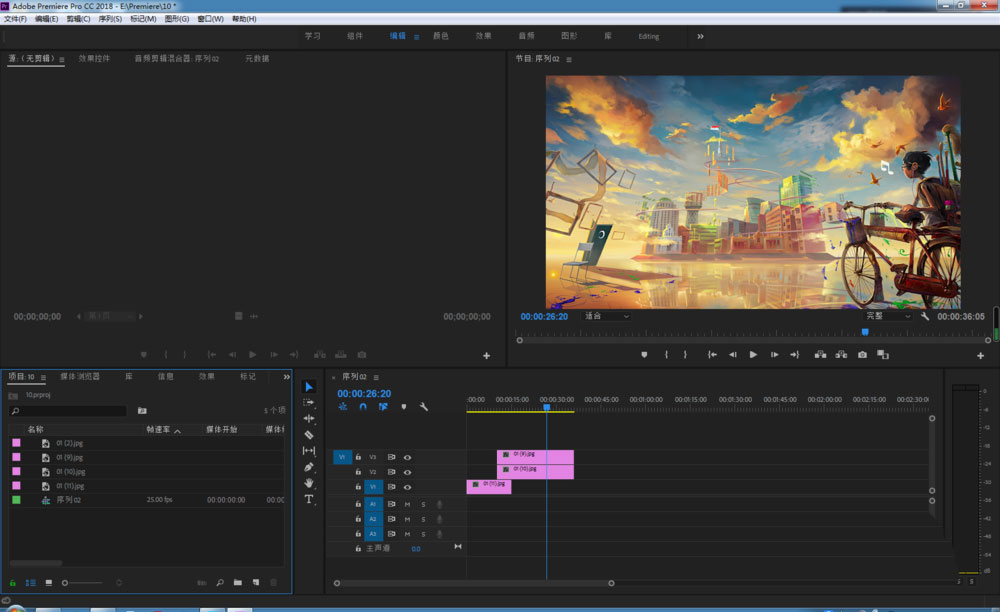Create new bin in Project panel

tap(238, 583)
